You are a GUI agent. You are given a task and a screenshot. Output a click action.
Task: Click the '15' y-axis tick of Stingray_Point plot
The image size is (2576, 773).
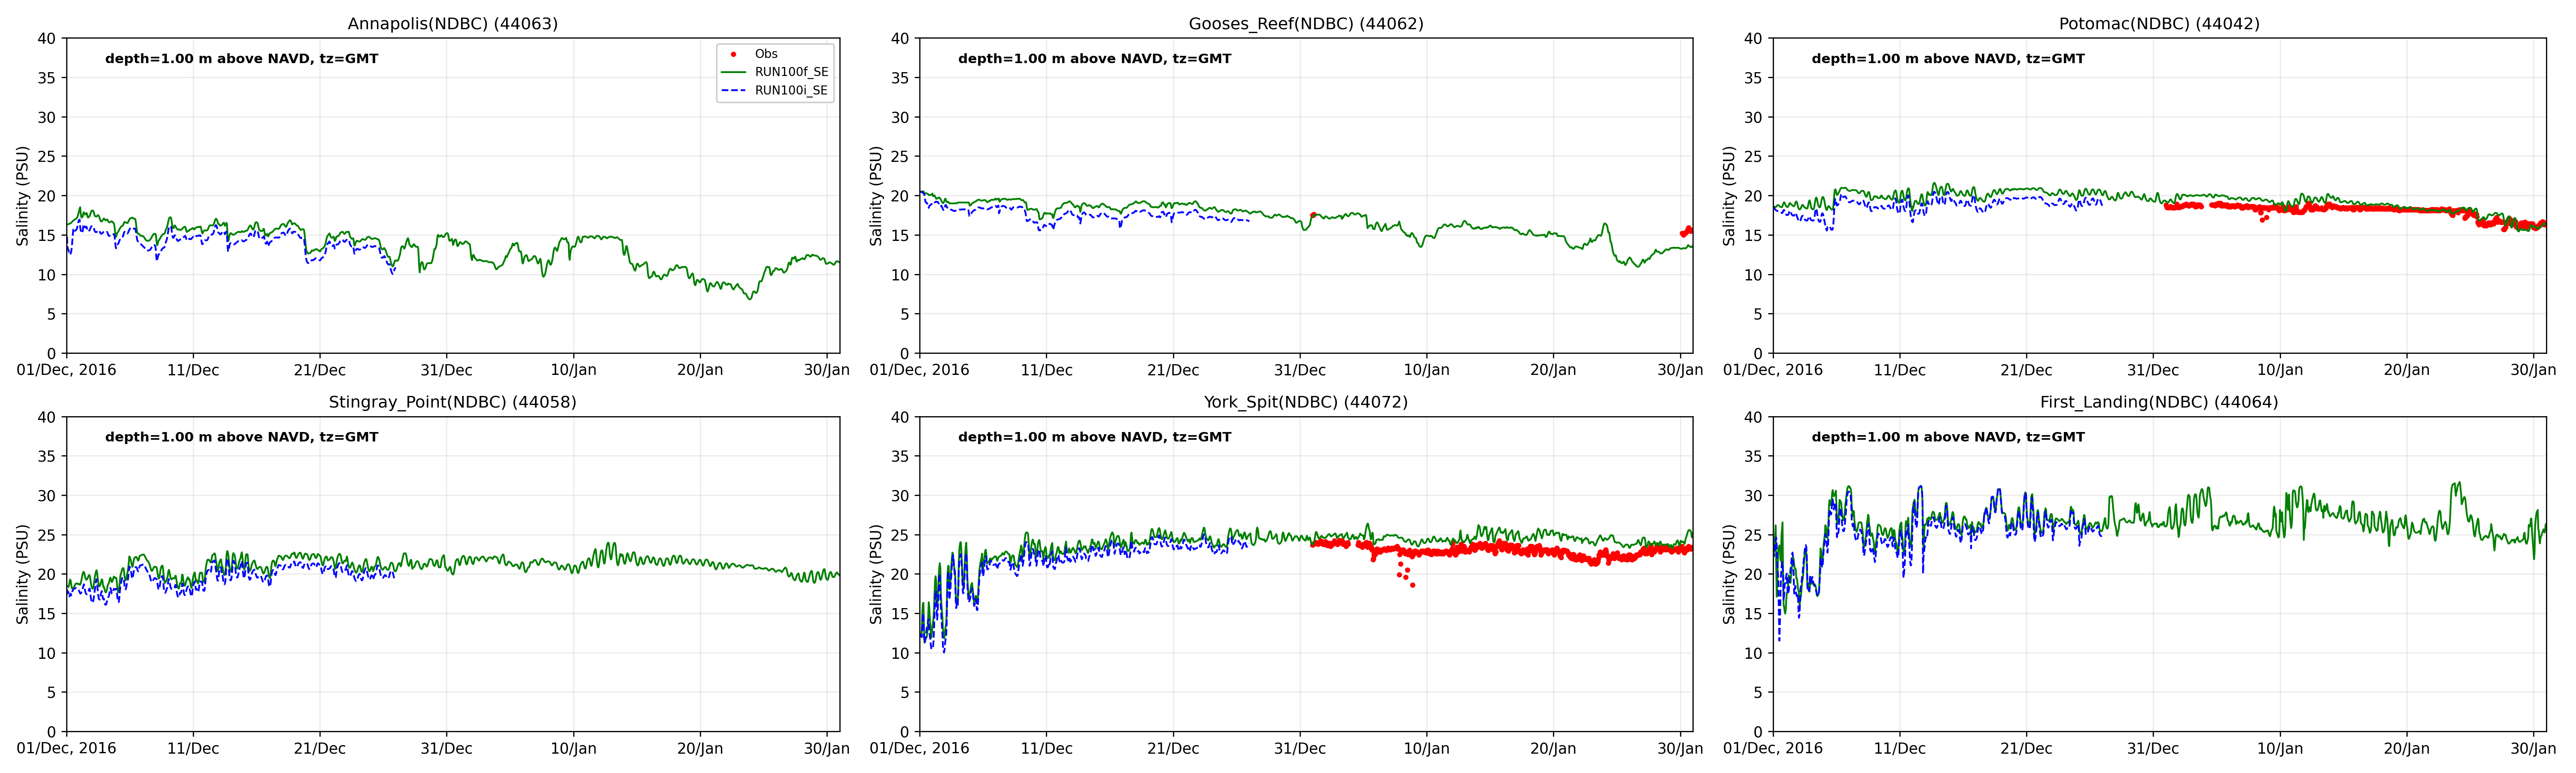pyautogui.click(x=47, y=614)
